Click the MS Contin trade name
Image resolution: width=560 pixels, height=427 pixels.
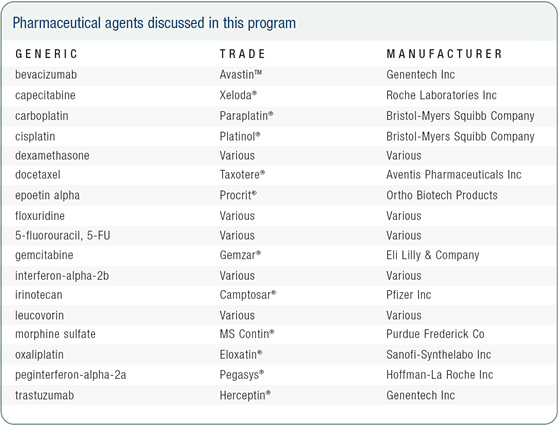point(247,334)
